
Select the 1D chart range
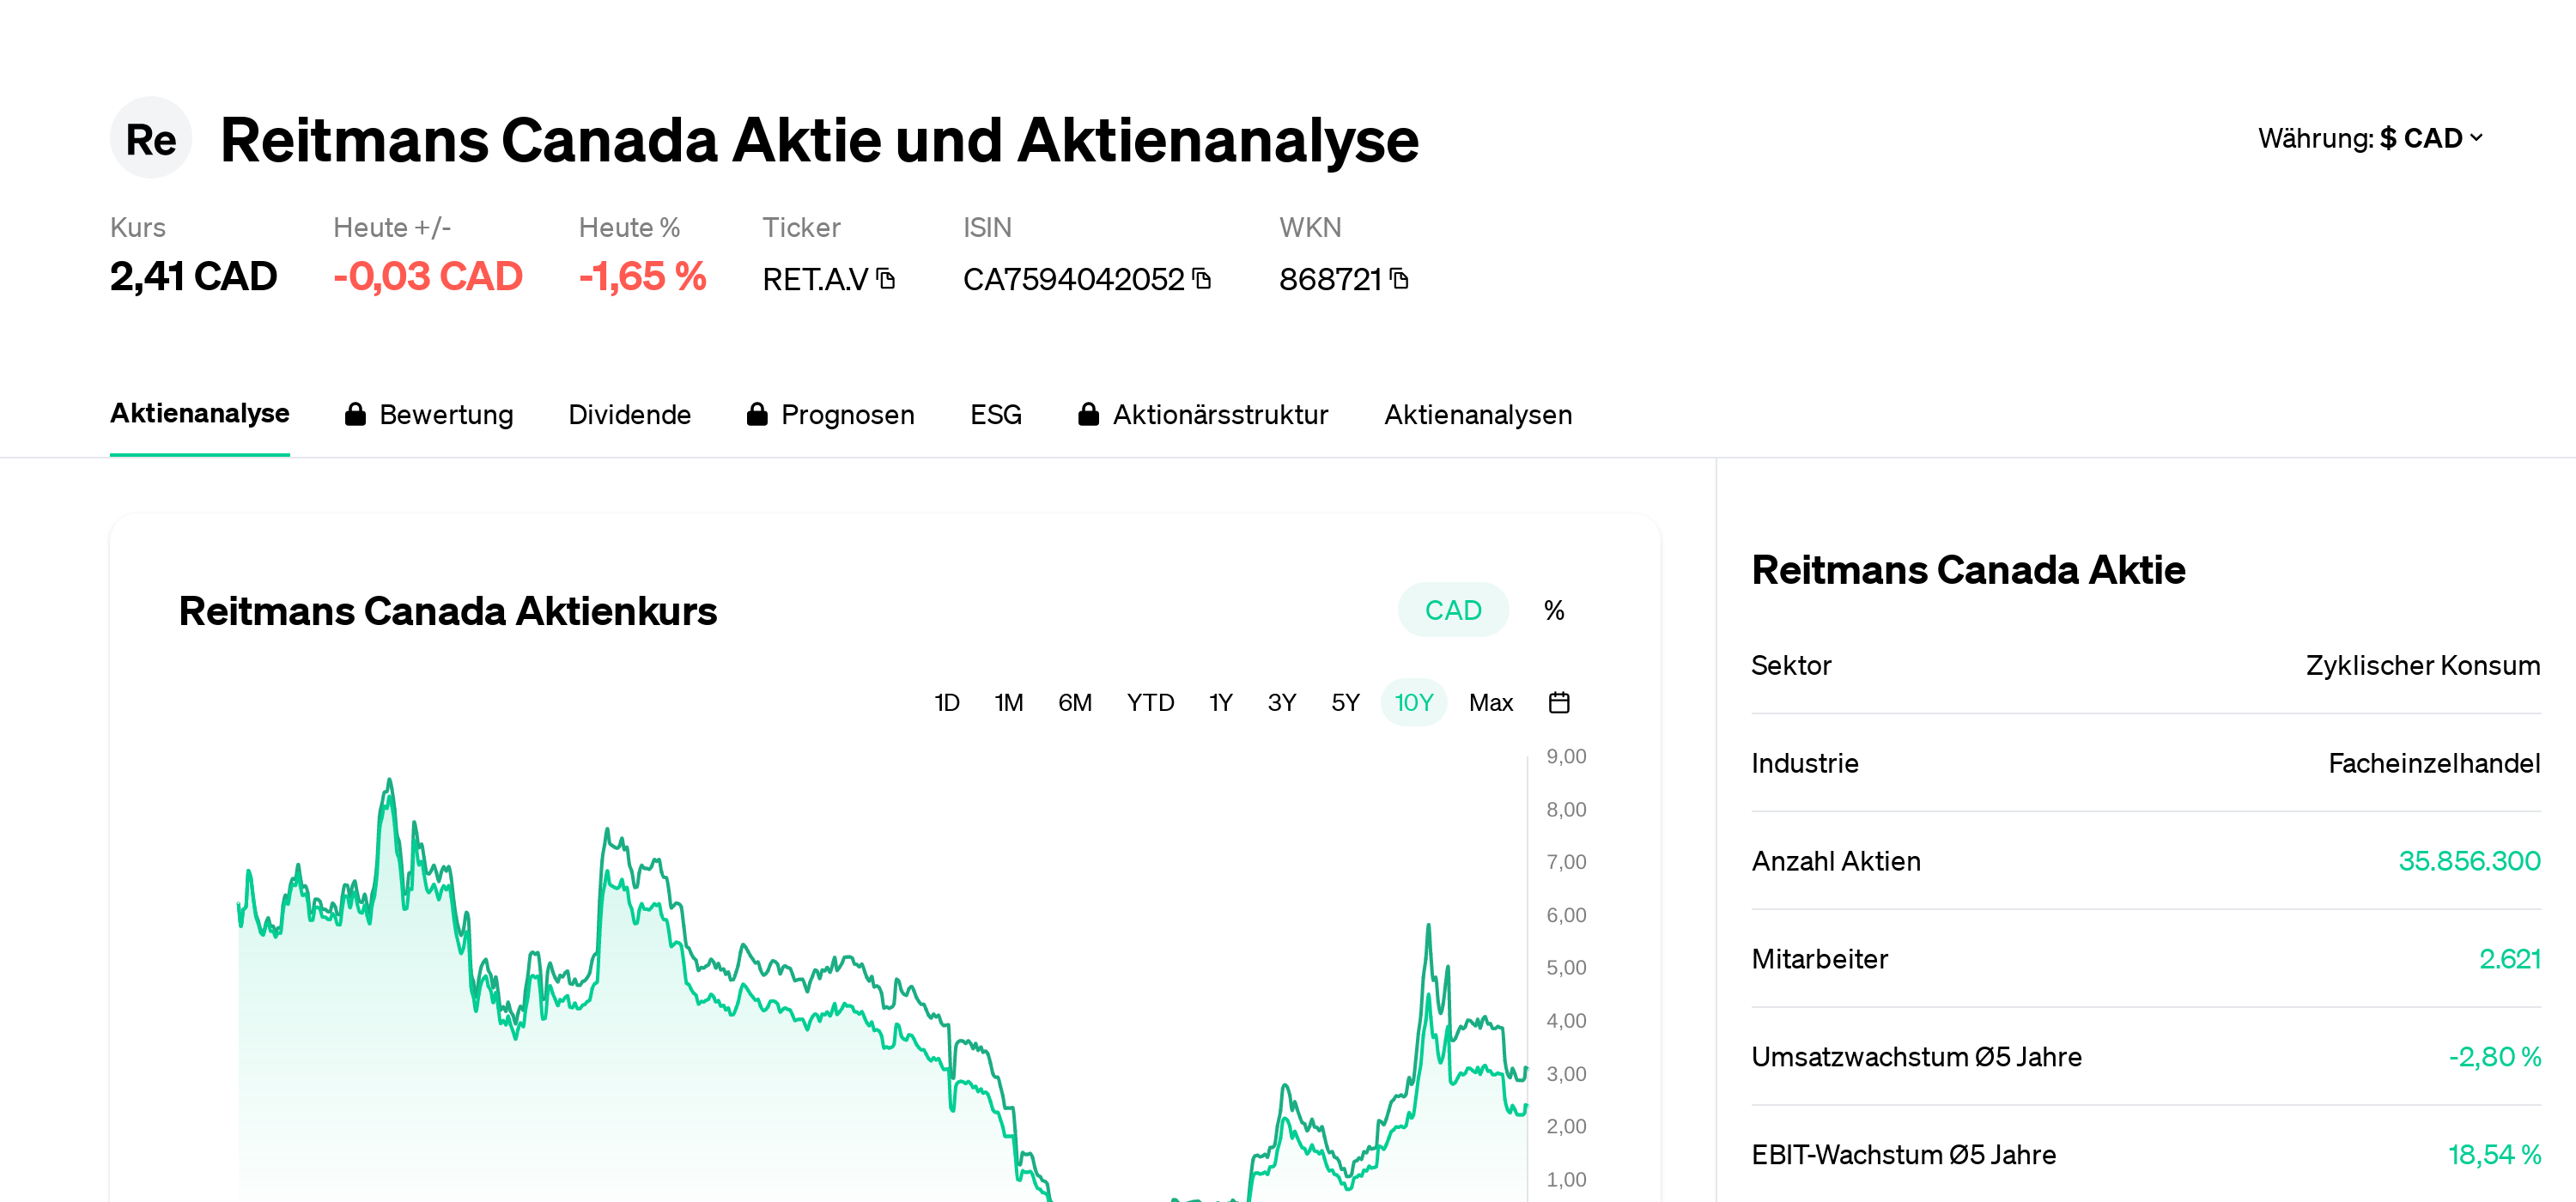coord(947,703)
